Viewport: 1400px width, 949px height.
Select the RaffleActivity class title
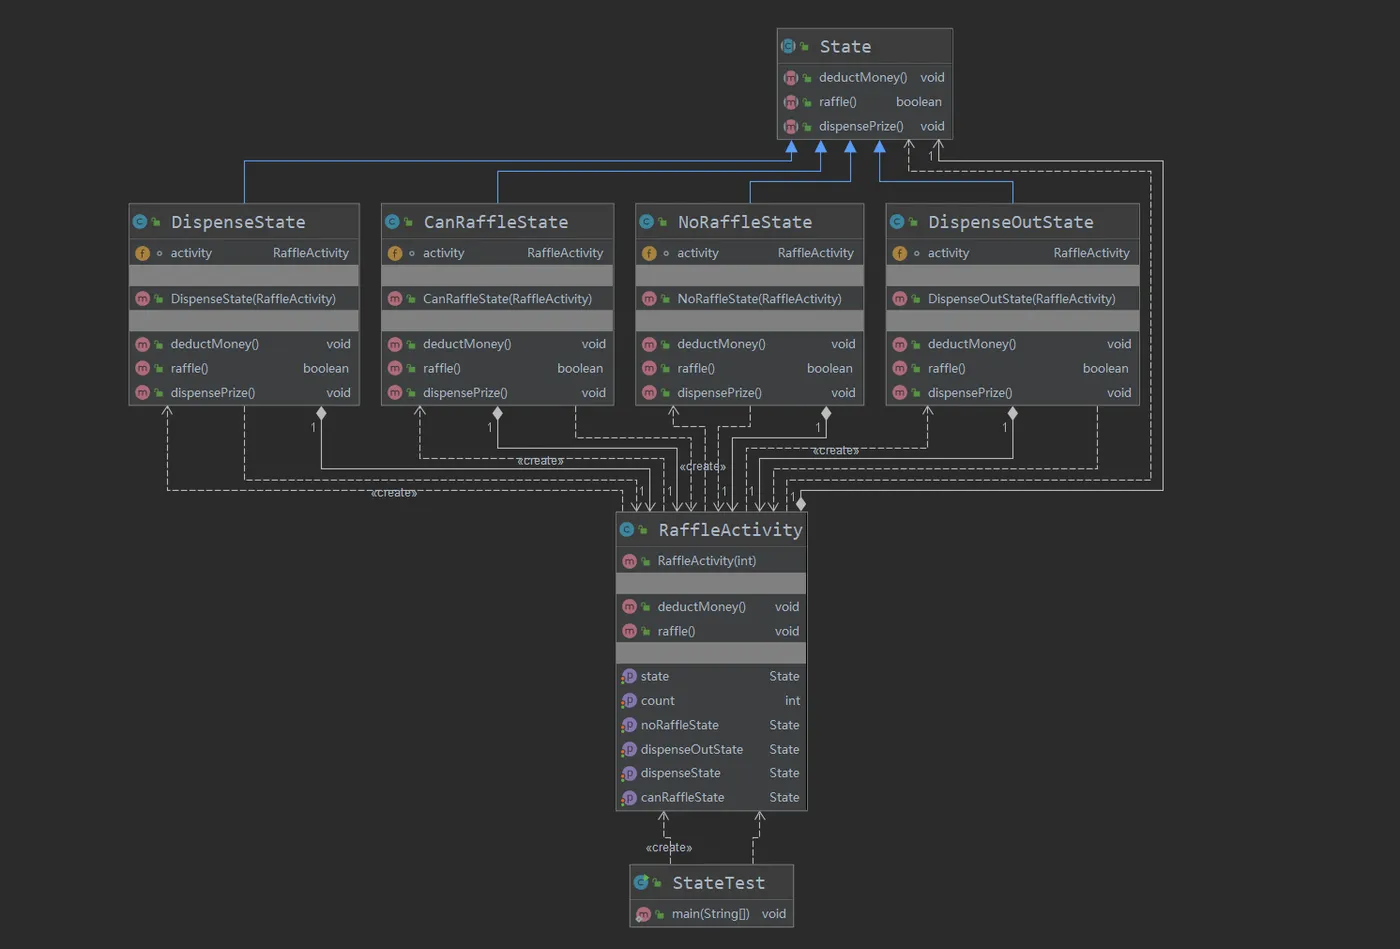point(730,530)
